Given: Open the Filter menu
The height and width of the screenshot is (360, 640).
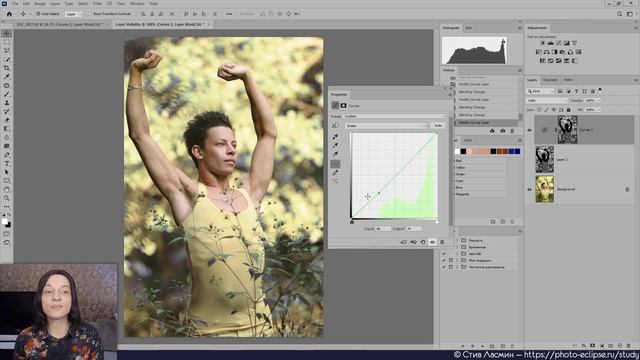Looking at the screenshot, I should [98, 3].
